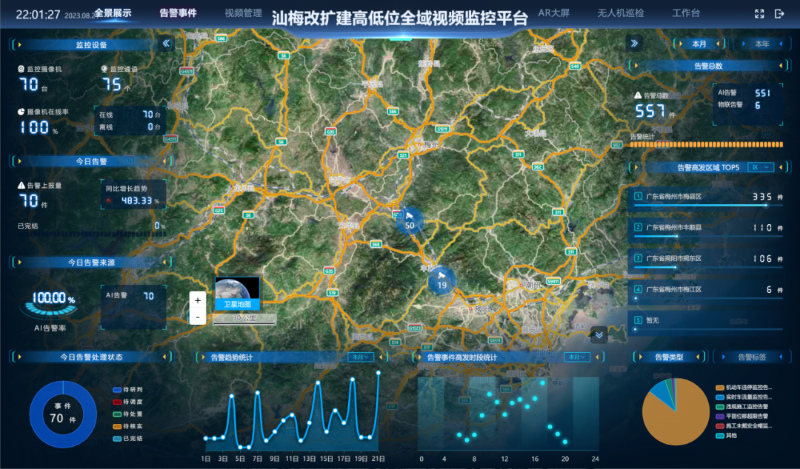Open the 视频管理 tab
This screenshot has width=800, height=469.
pos(243,14)
